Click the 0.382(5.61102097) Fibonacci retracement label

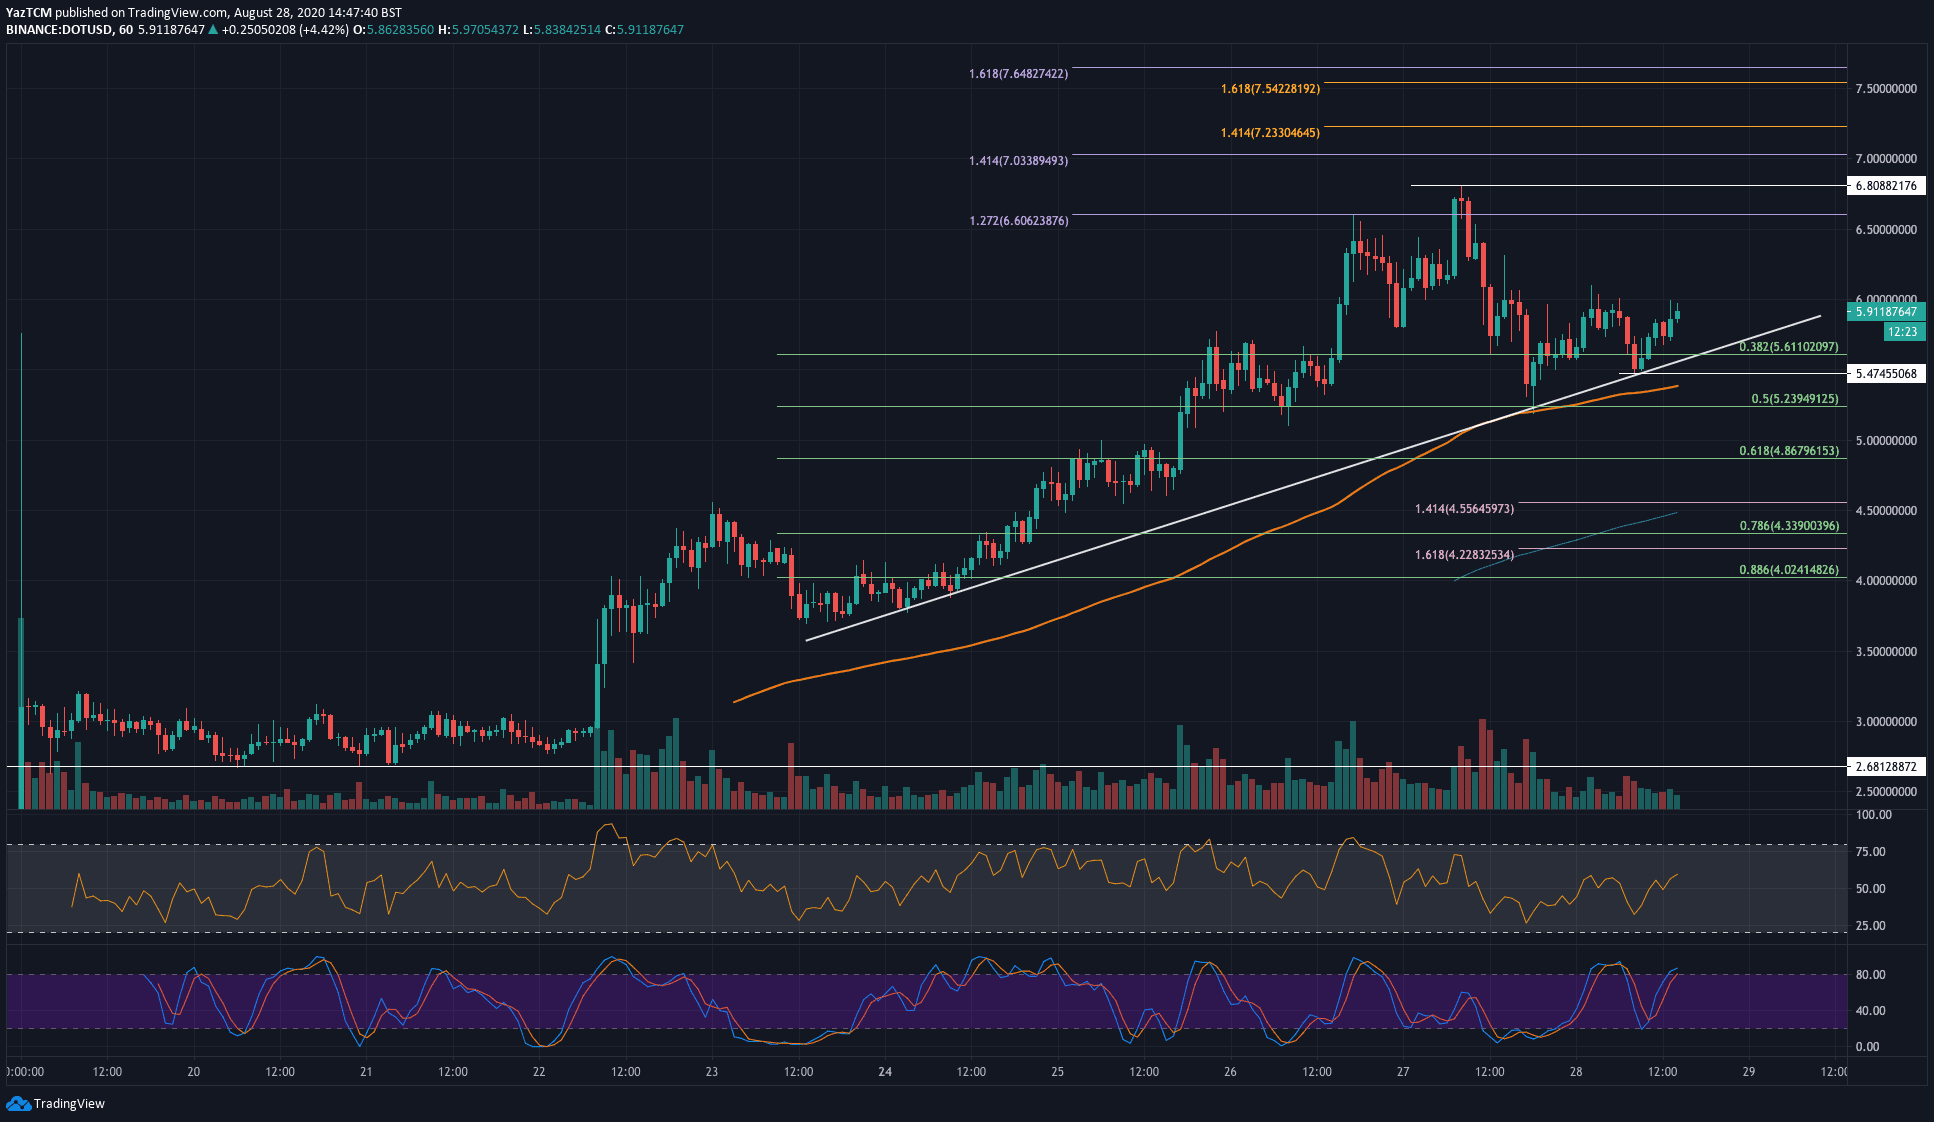(1788, 347)
